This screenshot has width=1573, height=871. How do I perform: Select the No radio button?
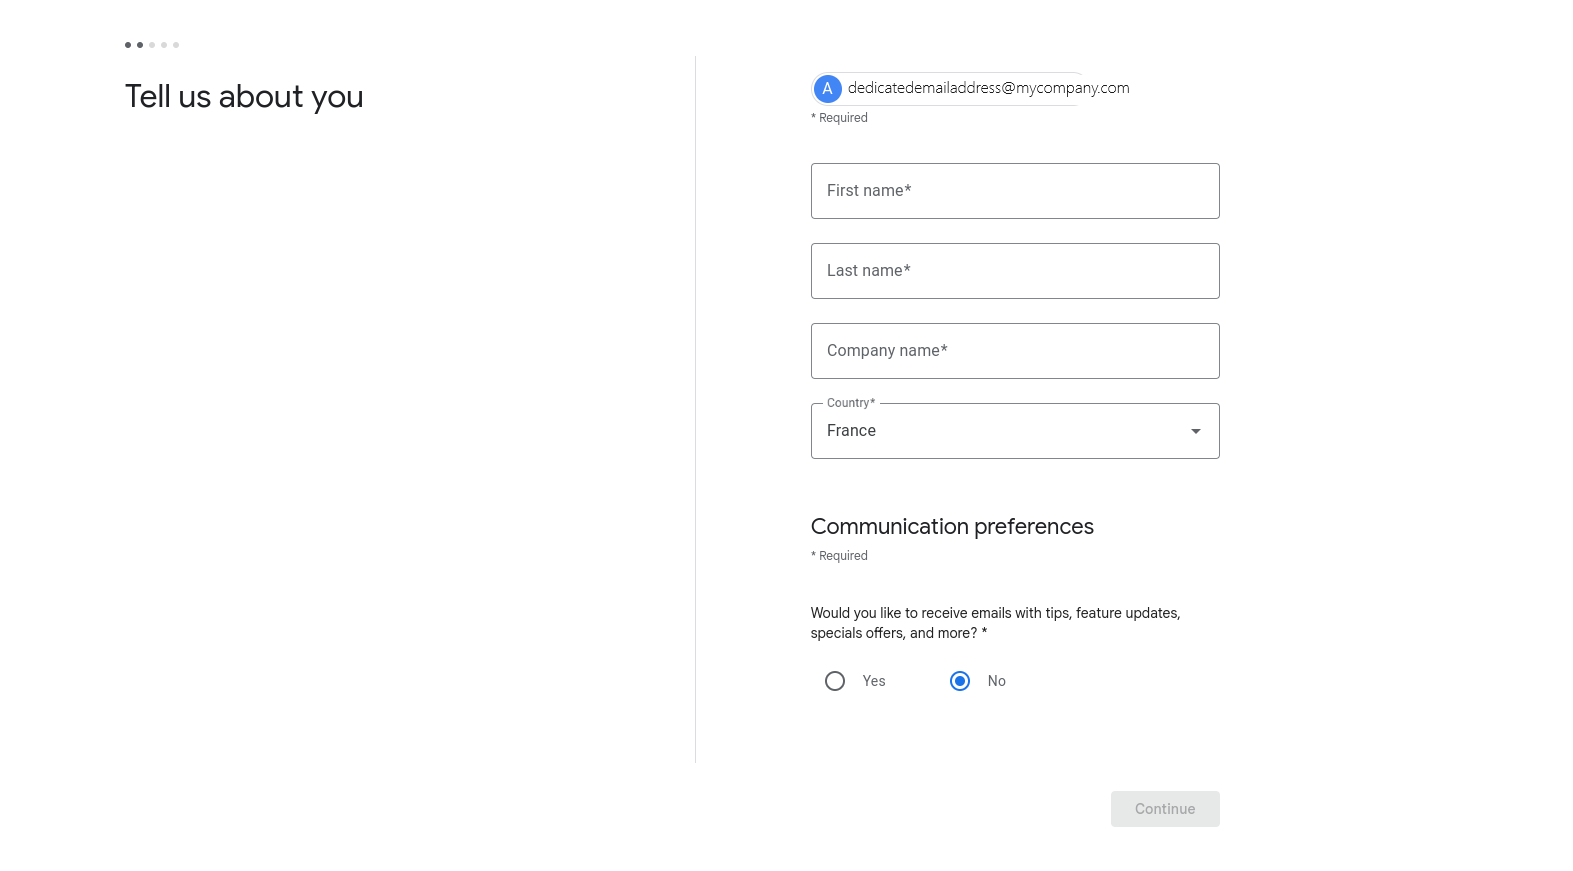(960, 681)
